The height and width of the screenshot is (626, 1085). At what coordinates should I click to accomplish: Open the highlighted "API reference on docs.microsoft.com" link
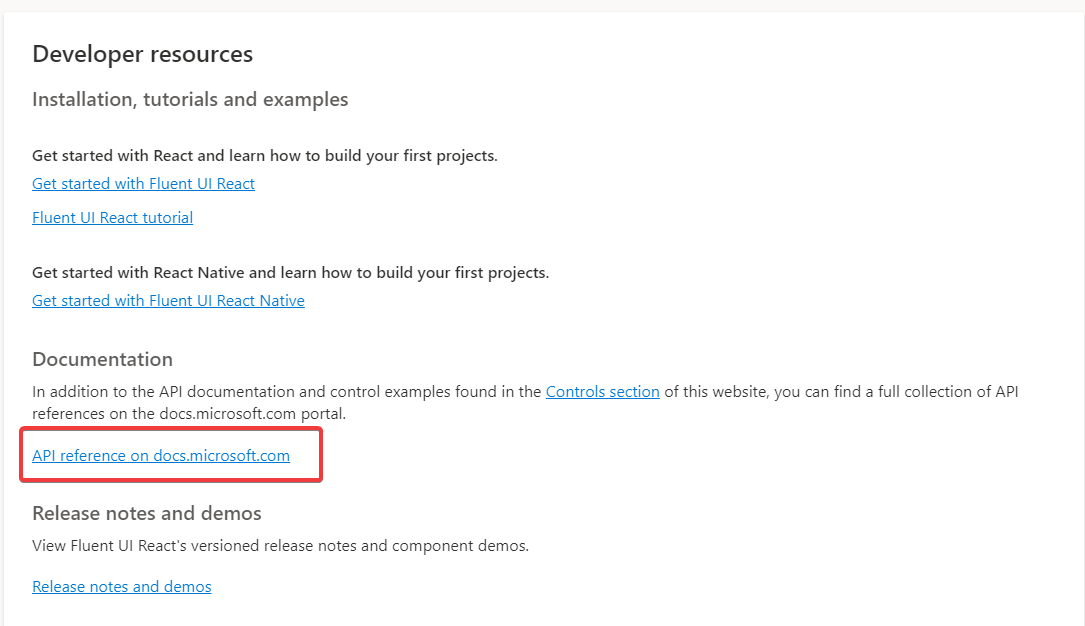pyautogui.click(x=161, y=455)
